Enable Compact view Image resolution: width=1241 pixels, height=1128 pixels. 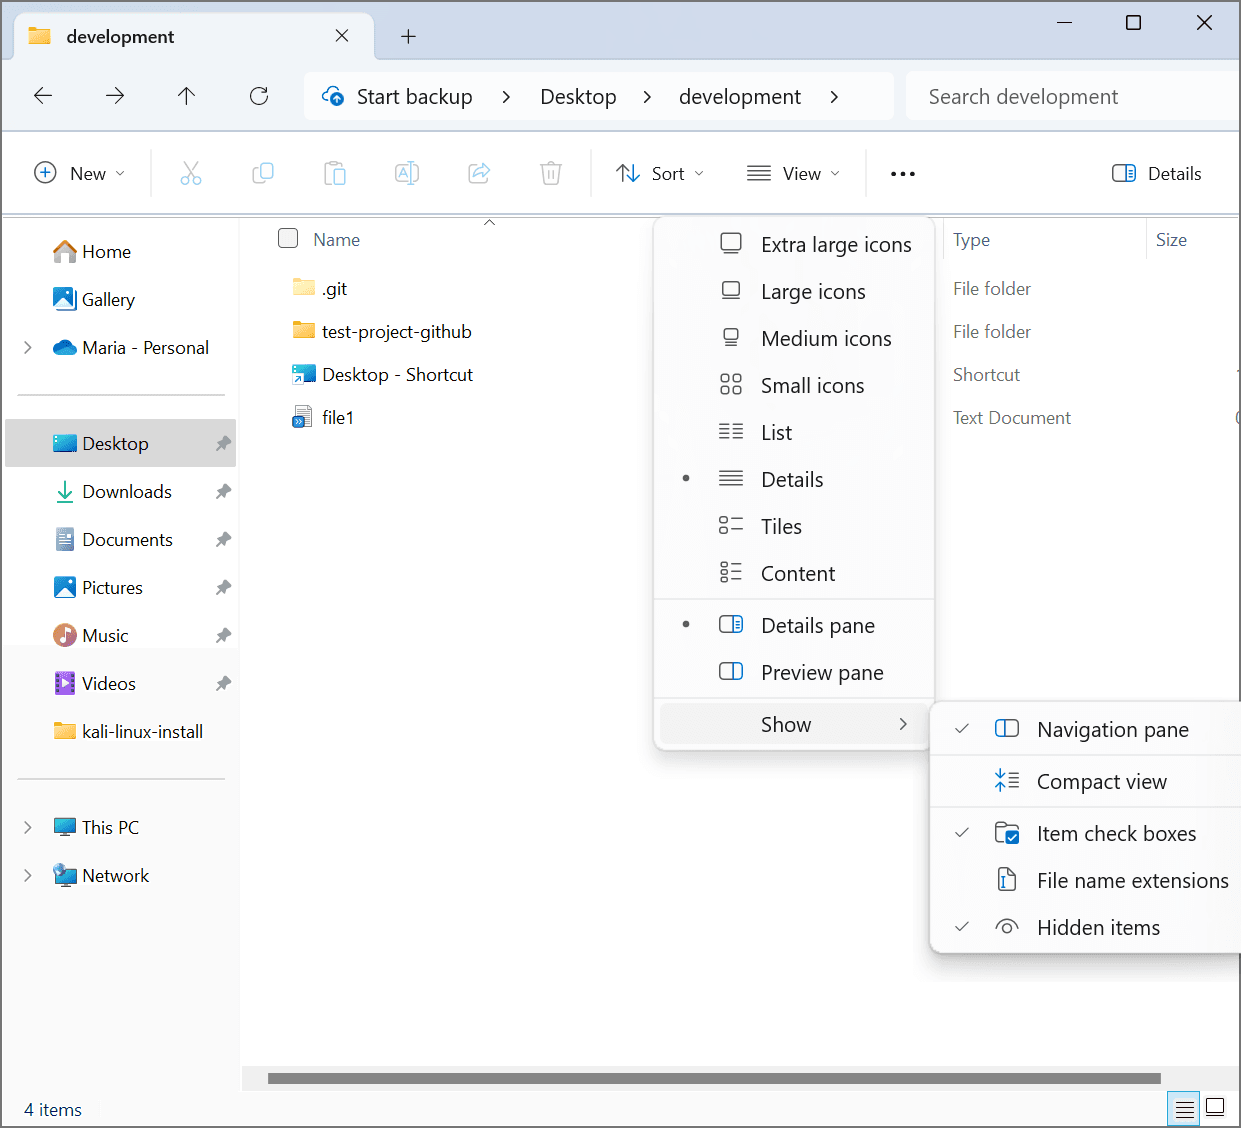pos(1085,781)
